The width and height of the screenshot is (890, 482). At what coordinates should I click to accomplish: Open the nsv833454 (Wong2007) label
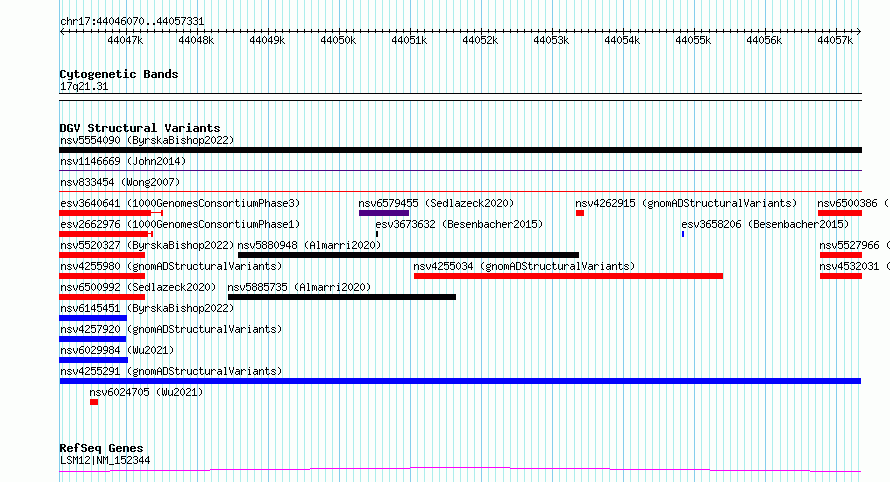(x=120, y=182)
